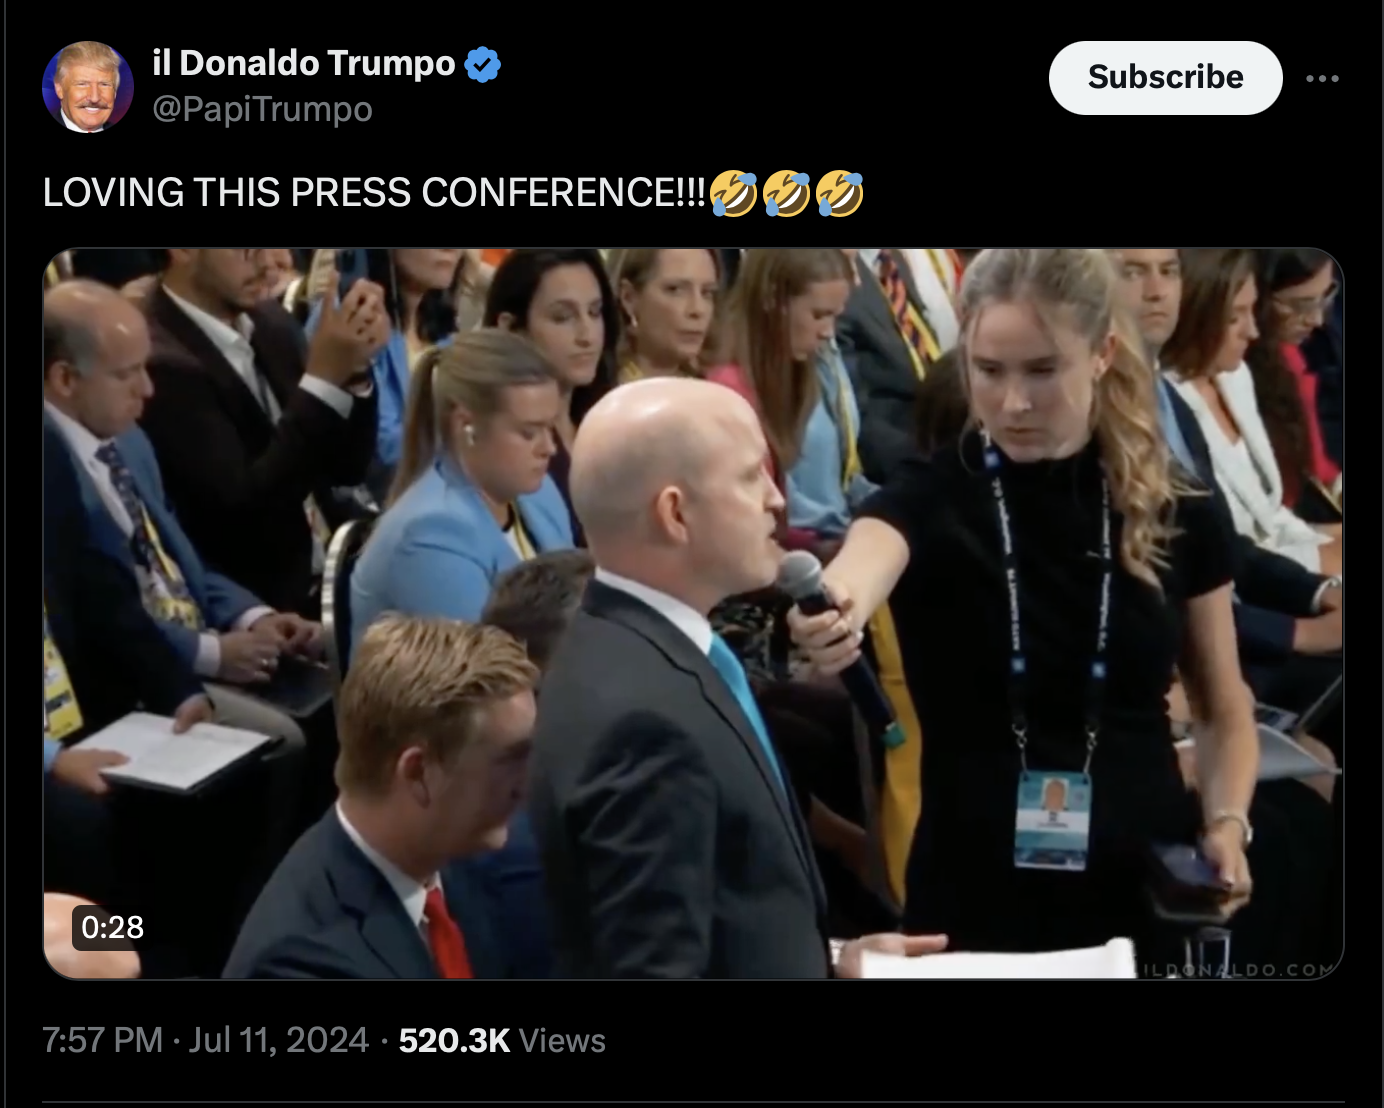
Task: Click the 0:28 video duration badge
Action: pyautogui.click(x=112, y=927)
